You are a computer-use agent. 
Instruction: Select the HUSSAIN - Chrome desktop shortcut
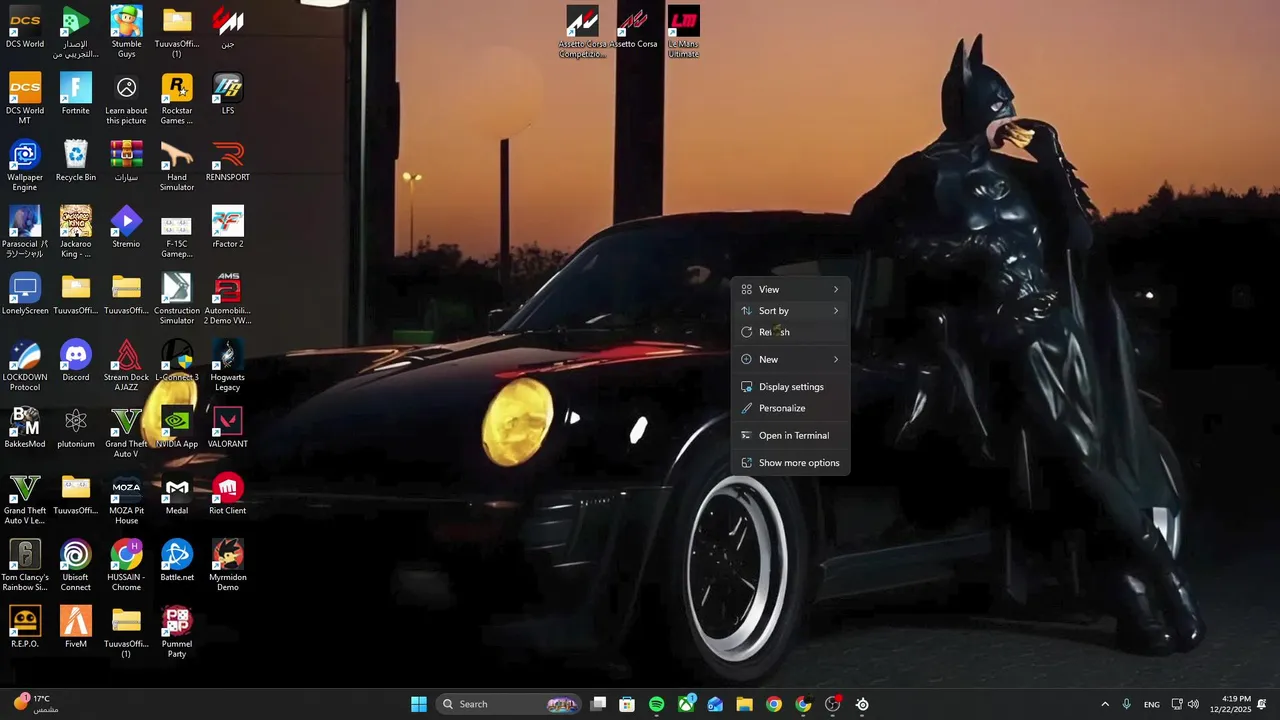126,566
